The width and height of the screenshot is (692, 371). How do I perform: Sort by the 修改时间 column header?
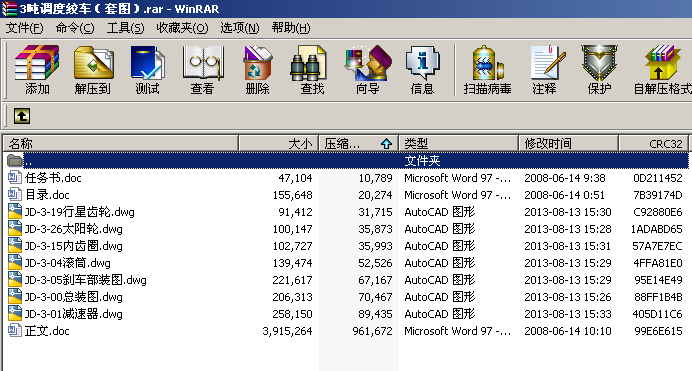tap(568, 143)
